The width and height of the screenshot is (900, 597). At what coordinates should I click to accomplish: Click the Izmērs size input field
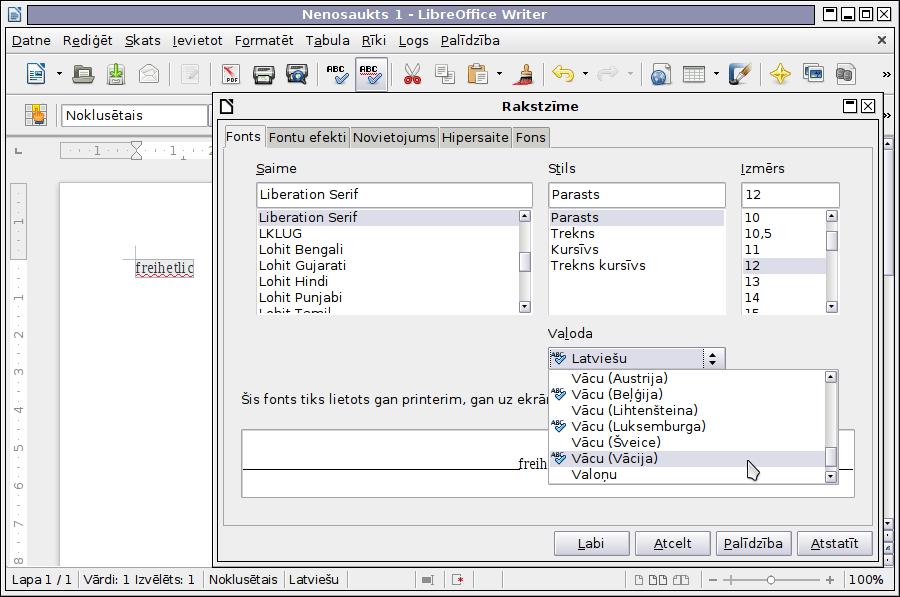click(x=790, y=195)
